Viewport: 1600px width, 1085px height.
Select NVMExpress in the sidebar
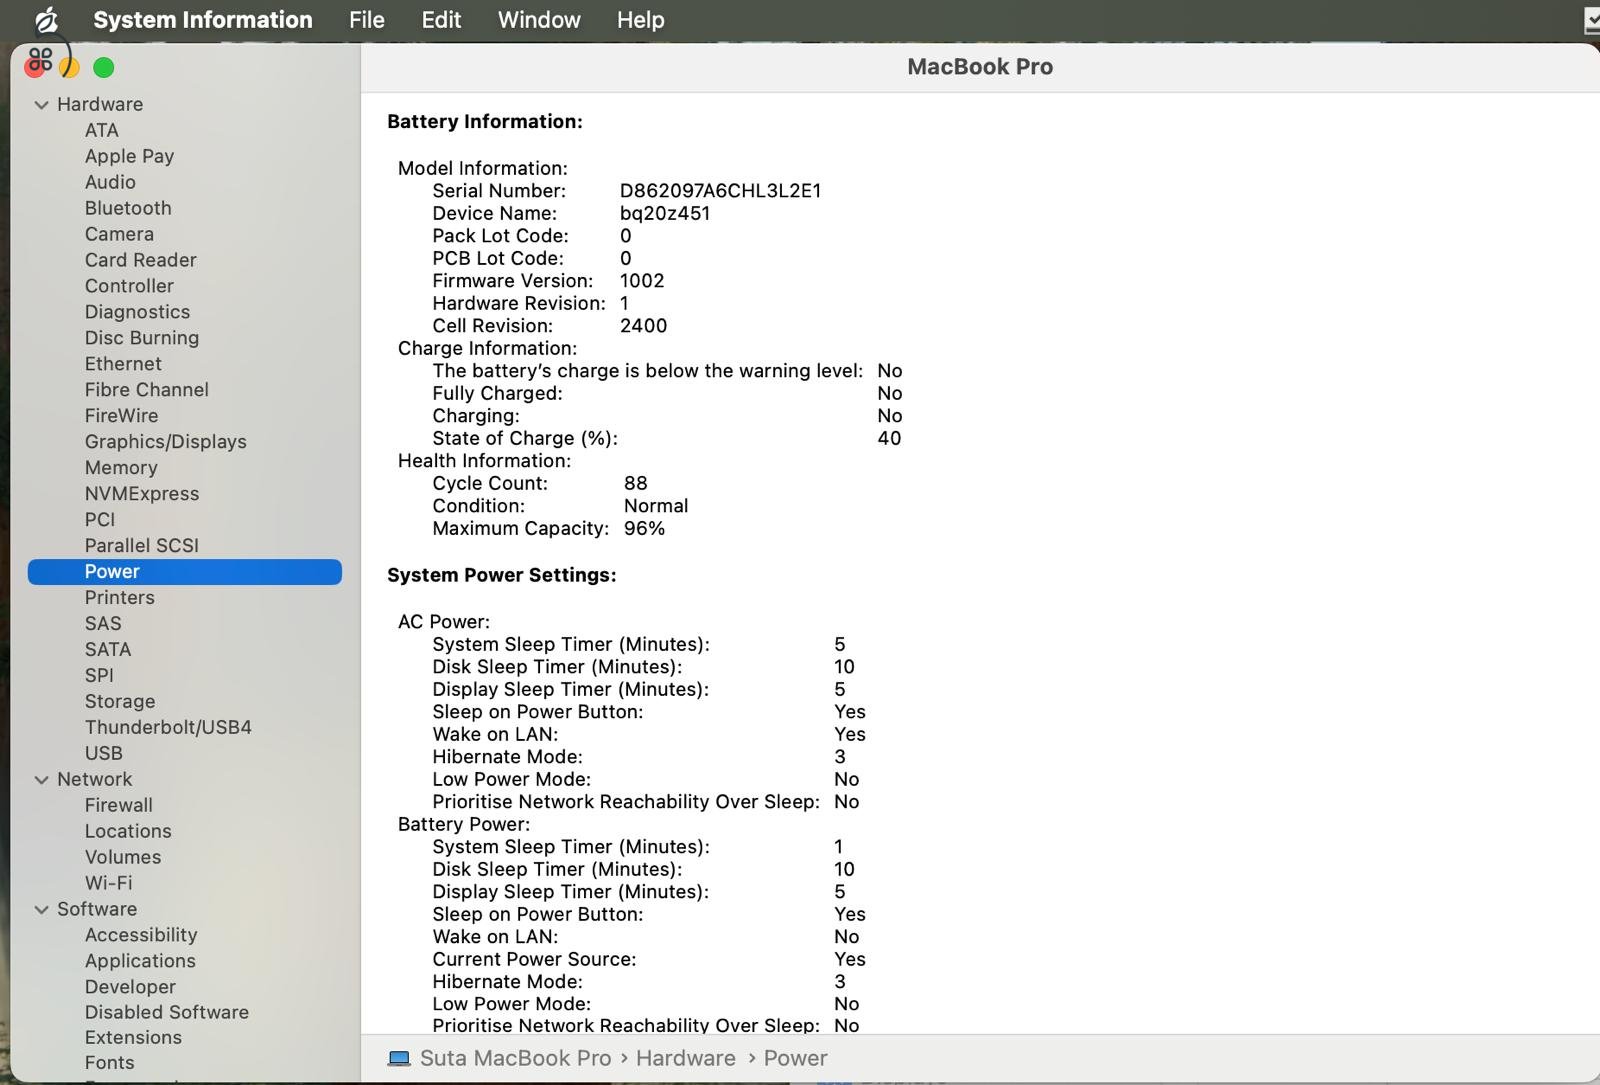[142, 493]
